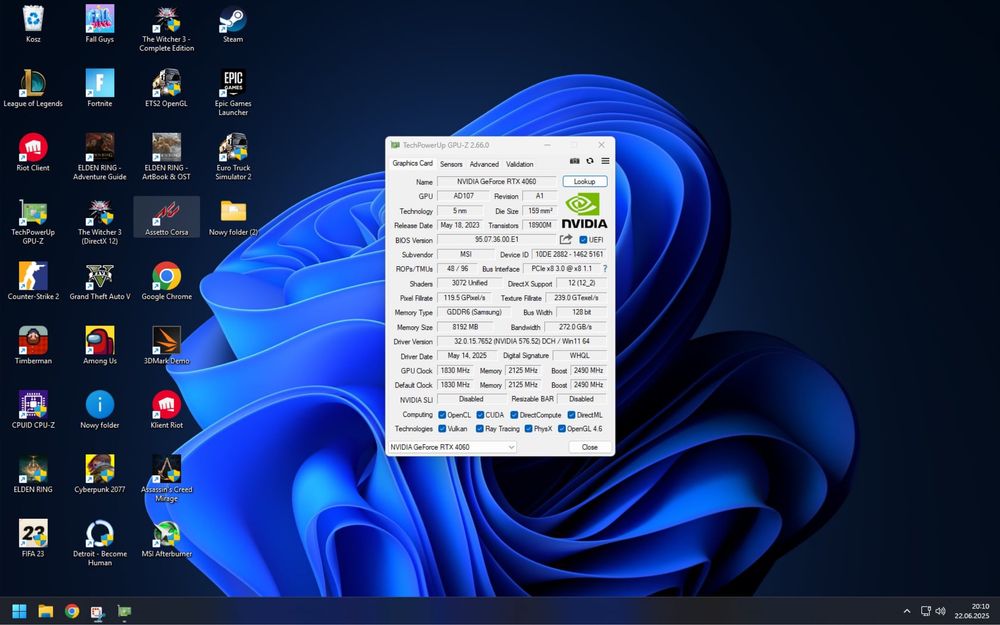Click the BIOS export share icon

point(566,239)
